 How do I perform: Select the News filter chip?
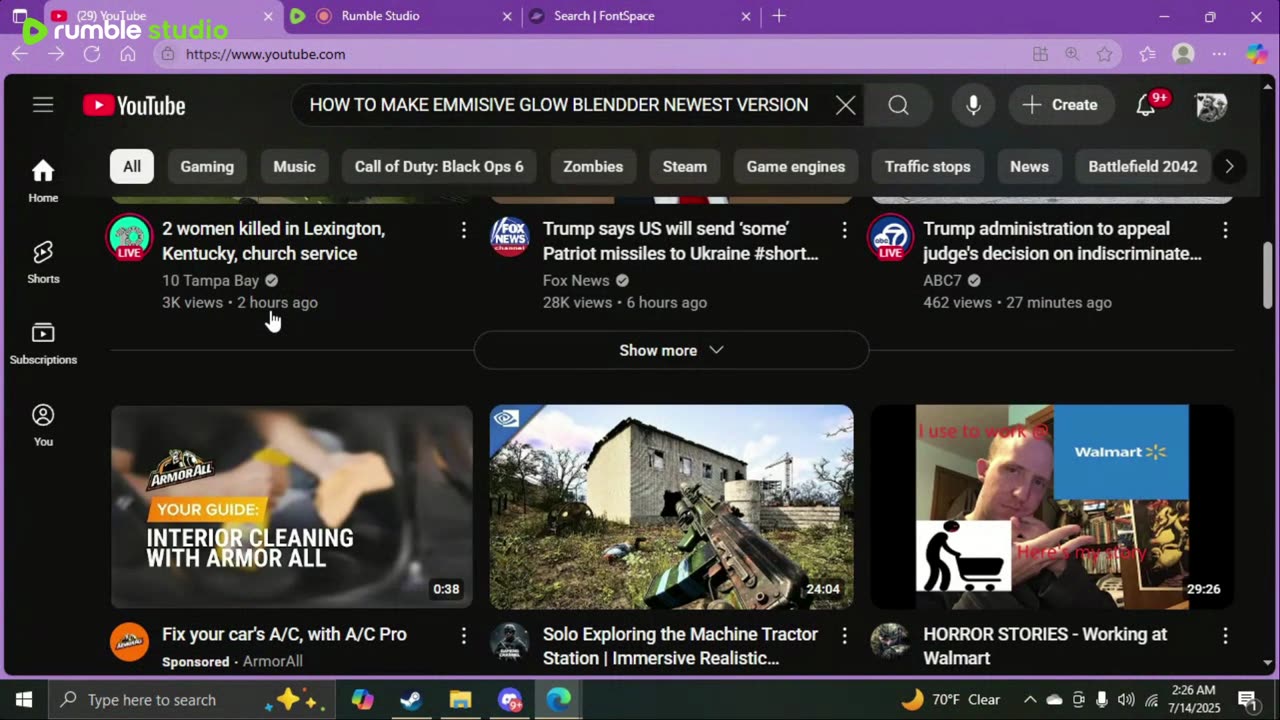[x=1029, y=167]
